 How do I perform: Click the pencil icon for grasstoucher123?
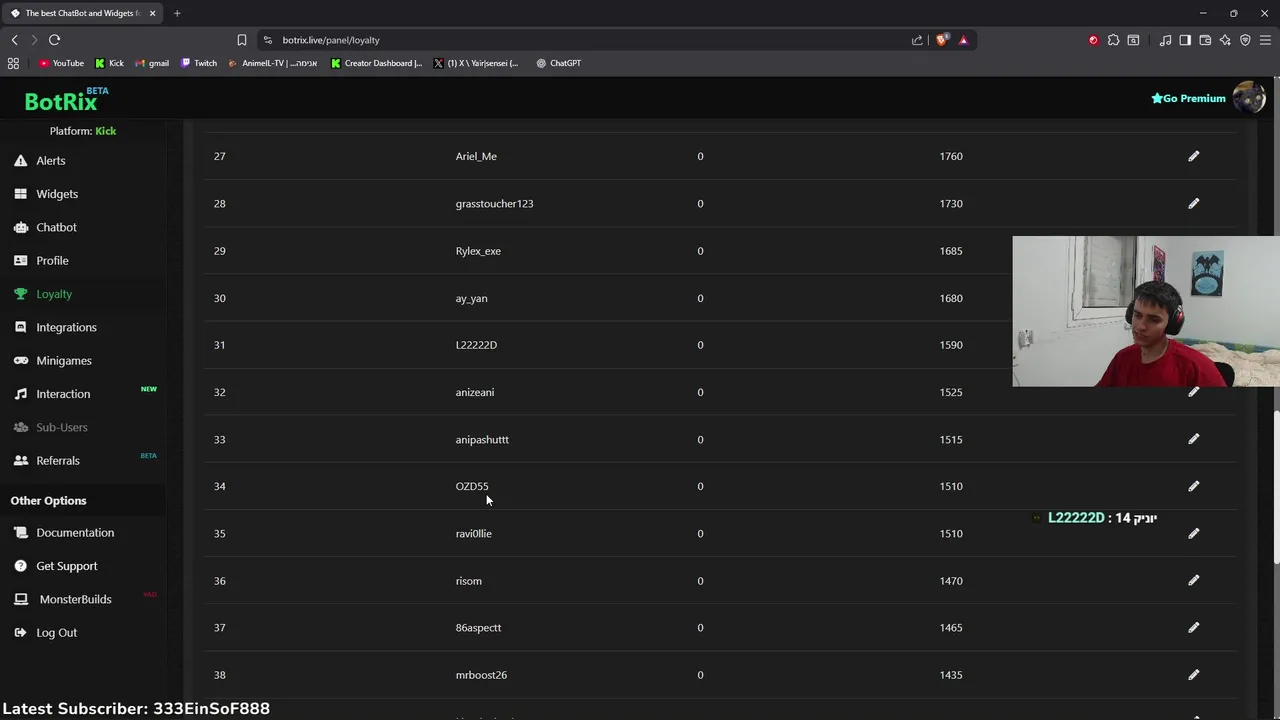tap(1193, 203)
